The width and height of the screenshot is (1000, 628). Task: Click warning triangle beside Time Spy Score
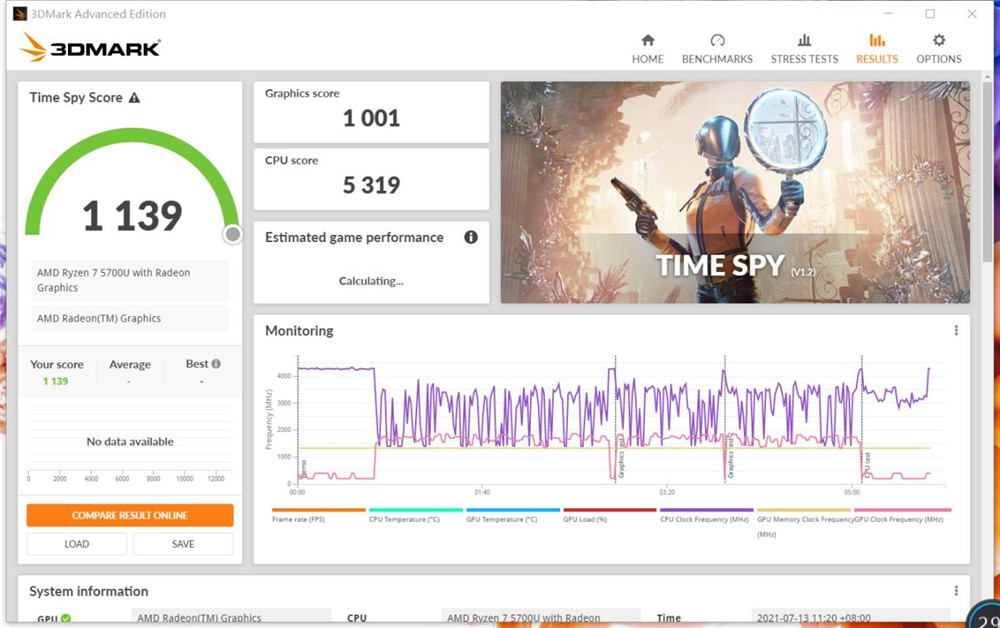pyautogui.click(x=135, y=98)
